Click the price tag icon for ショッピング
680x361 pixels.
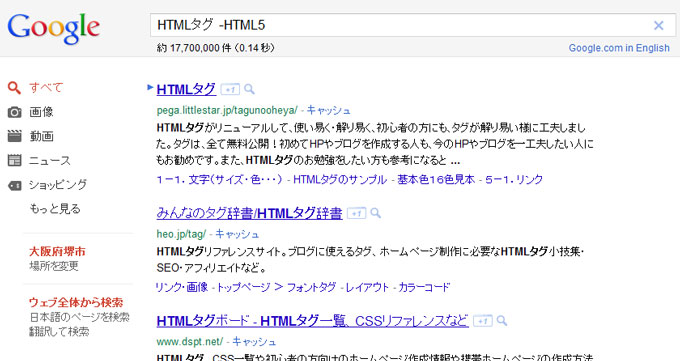tap(14, 186)
